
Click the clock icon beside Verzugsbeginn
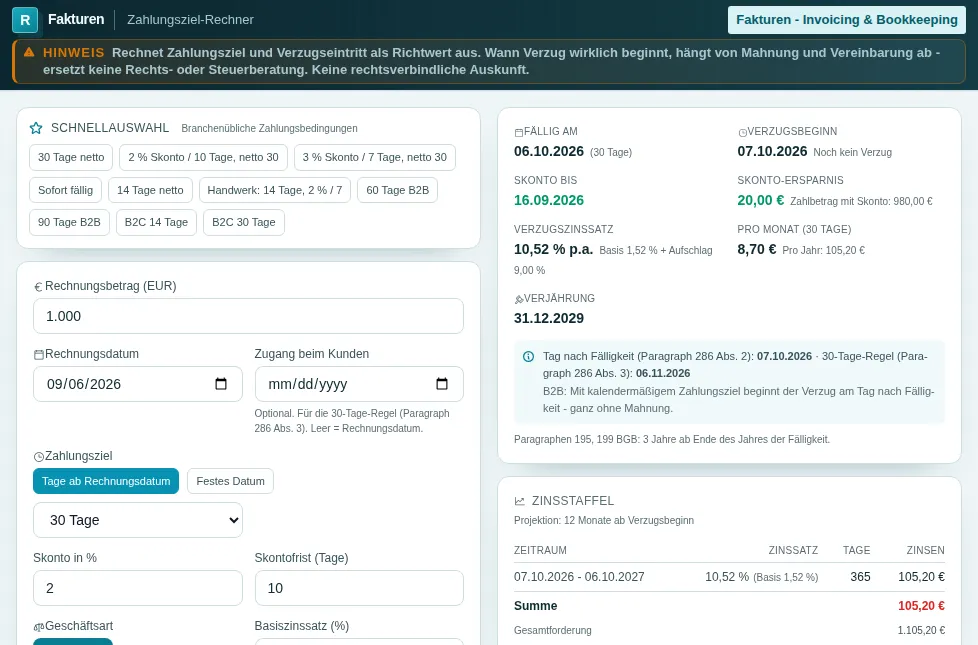[x=742, y=132]
